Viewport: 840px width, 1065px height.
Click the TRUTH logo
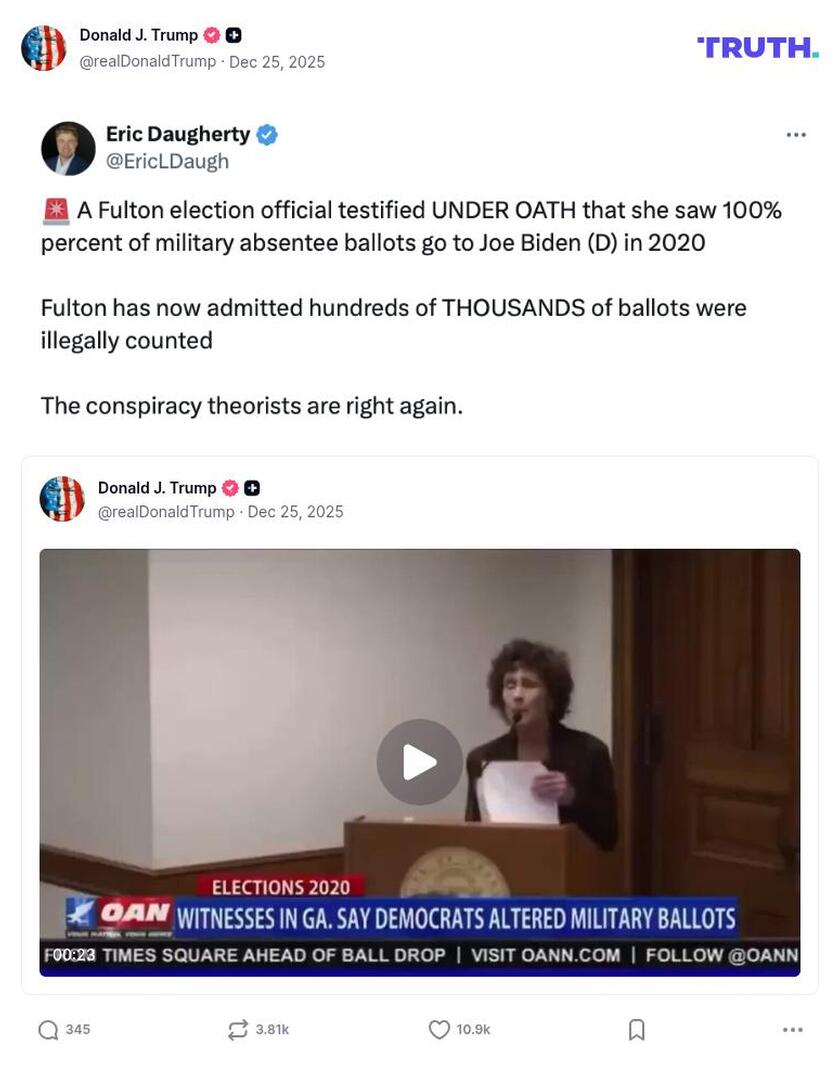(x=758, y=48)
